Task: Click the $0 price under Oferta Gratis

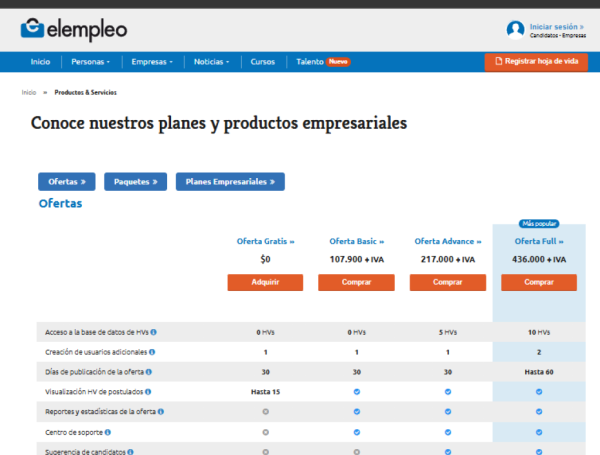Action: [265, 259]
